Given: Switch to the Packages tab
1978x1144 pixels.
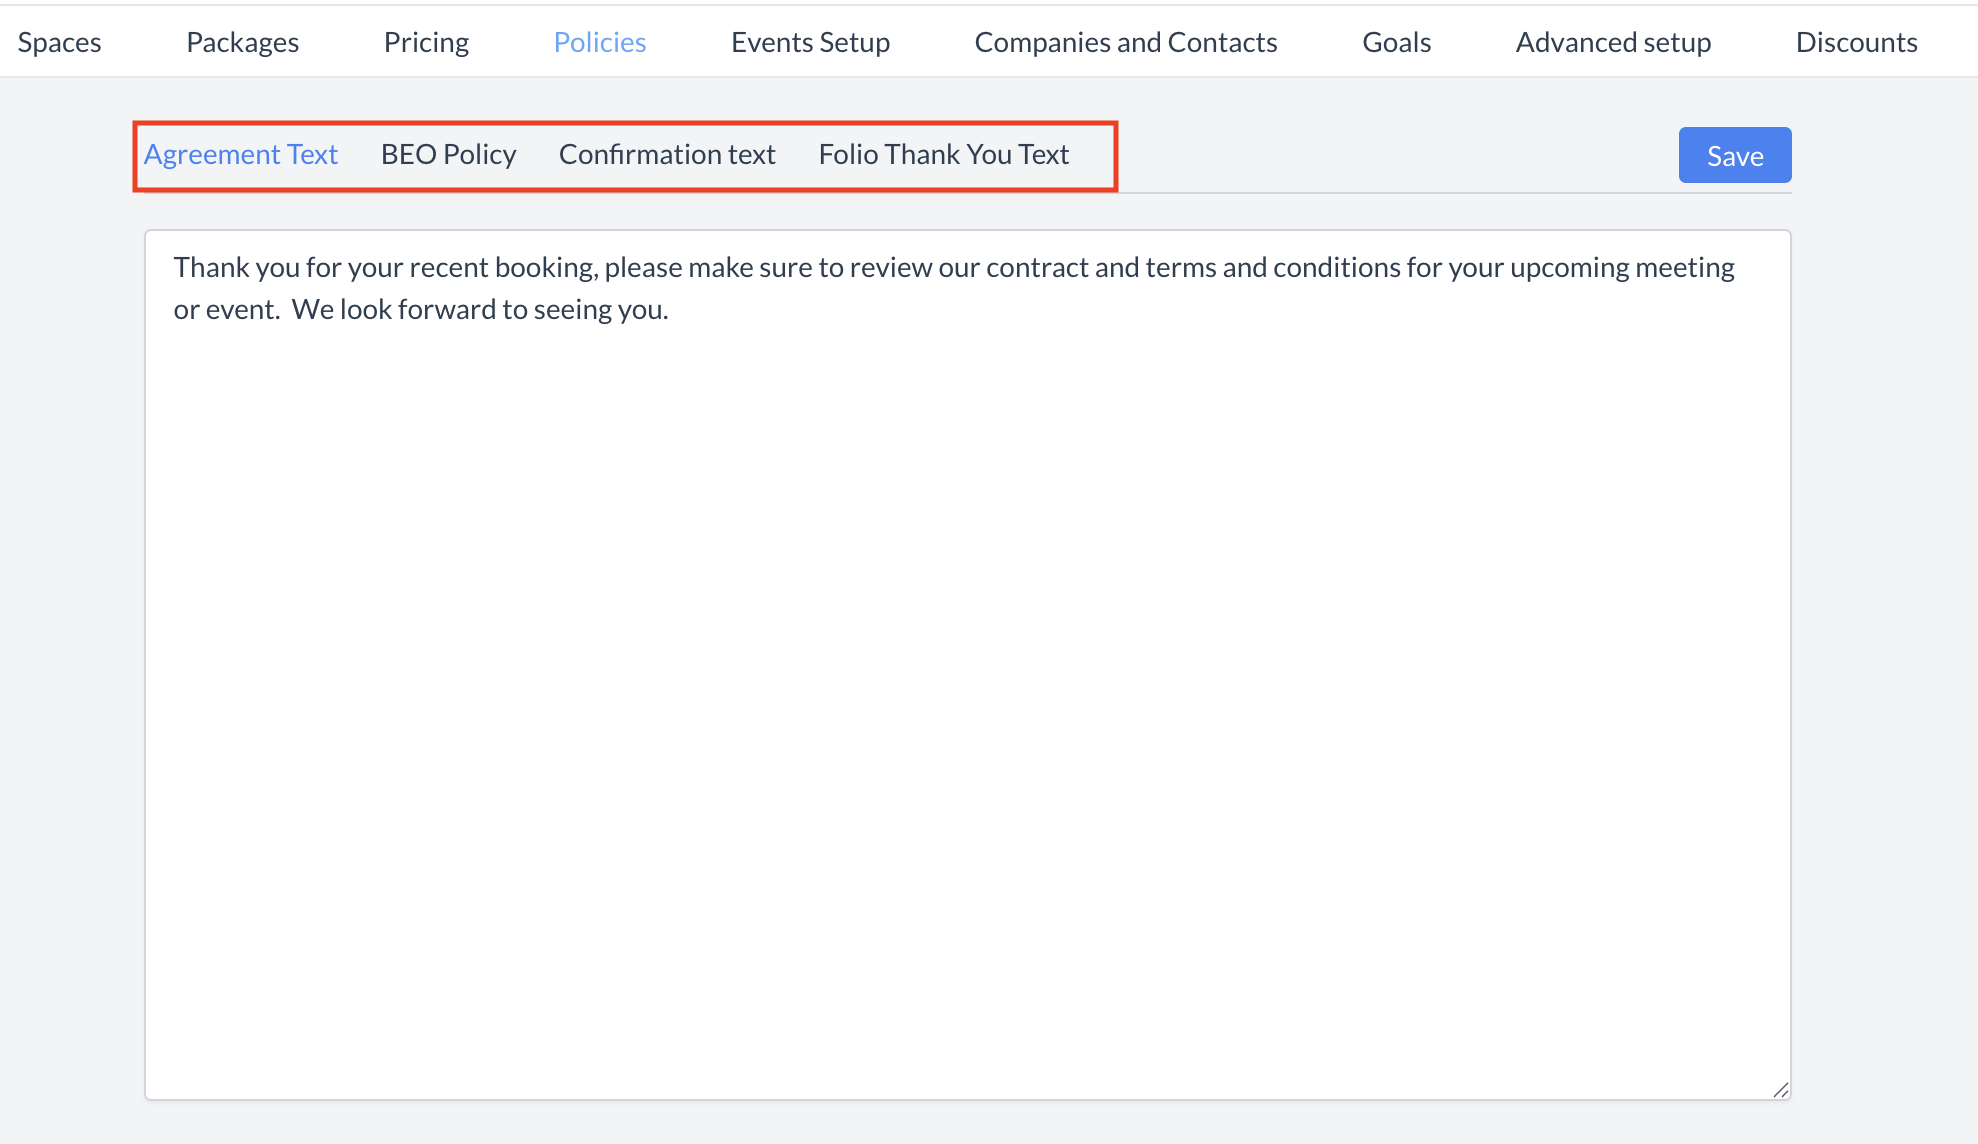Looking at the screenshot, I should point(242,42).
